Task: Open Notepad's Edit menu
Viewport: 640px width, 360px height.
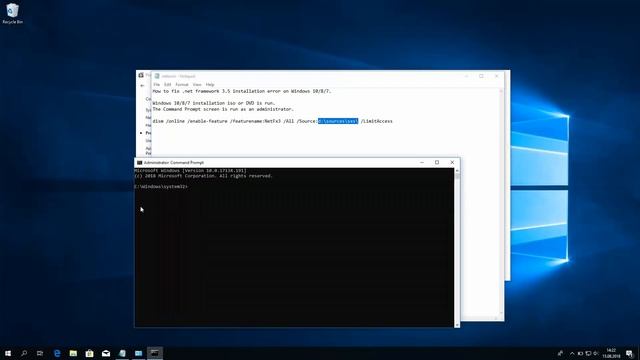Action: (x=167, y=84)
